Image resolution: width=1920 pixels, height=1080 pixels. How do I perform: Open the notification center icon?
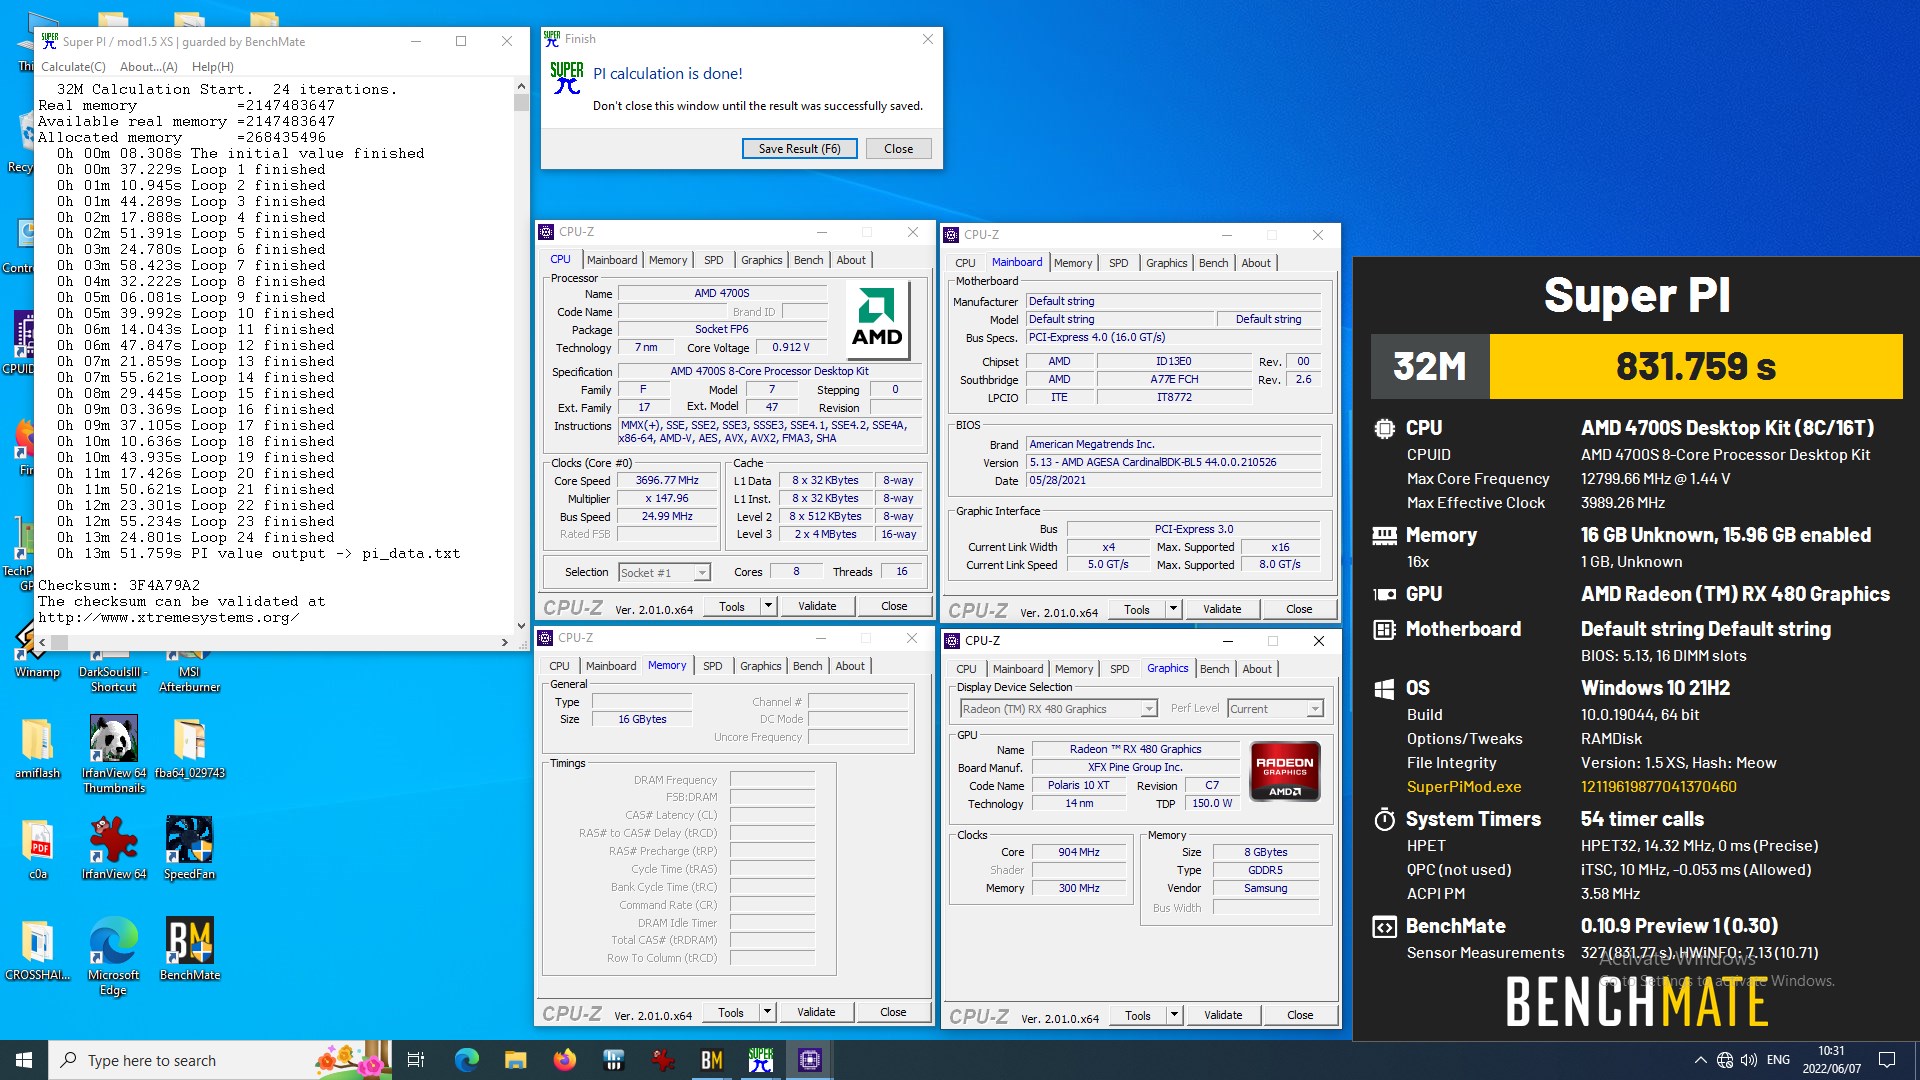[1887, 1060]
